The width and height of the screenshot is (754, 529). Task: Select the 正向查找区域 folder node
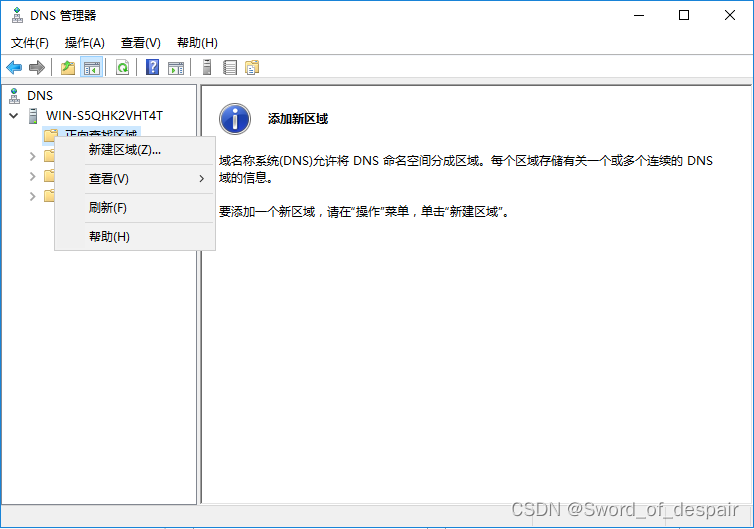[x=91, y=132]
